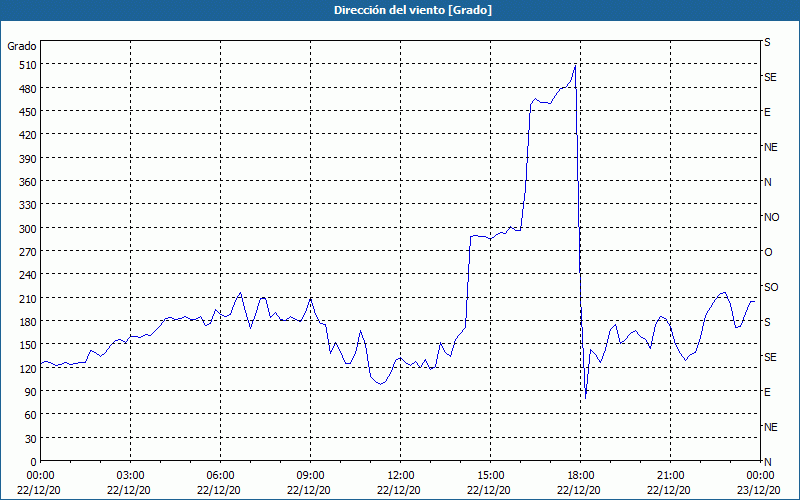Click the 09:00 time axis label

pos(310,476)
